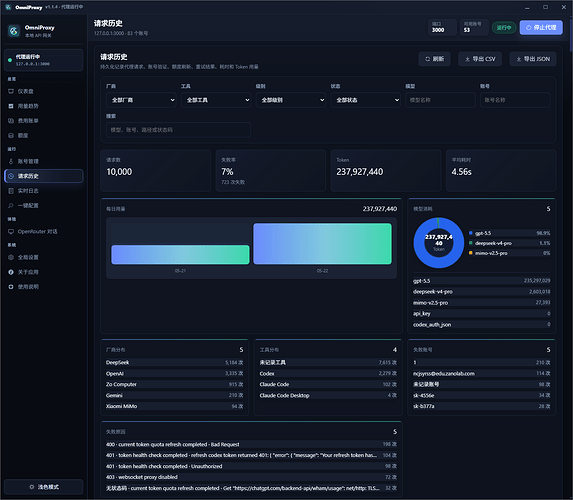The height and width of the screenshot is (500, 573).
Task: Open 额度 quota sidebar icon
Action: (x=11, y=135)
